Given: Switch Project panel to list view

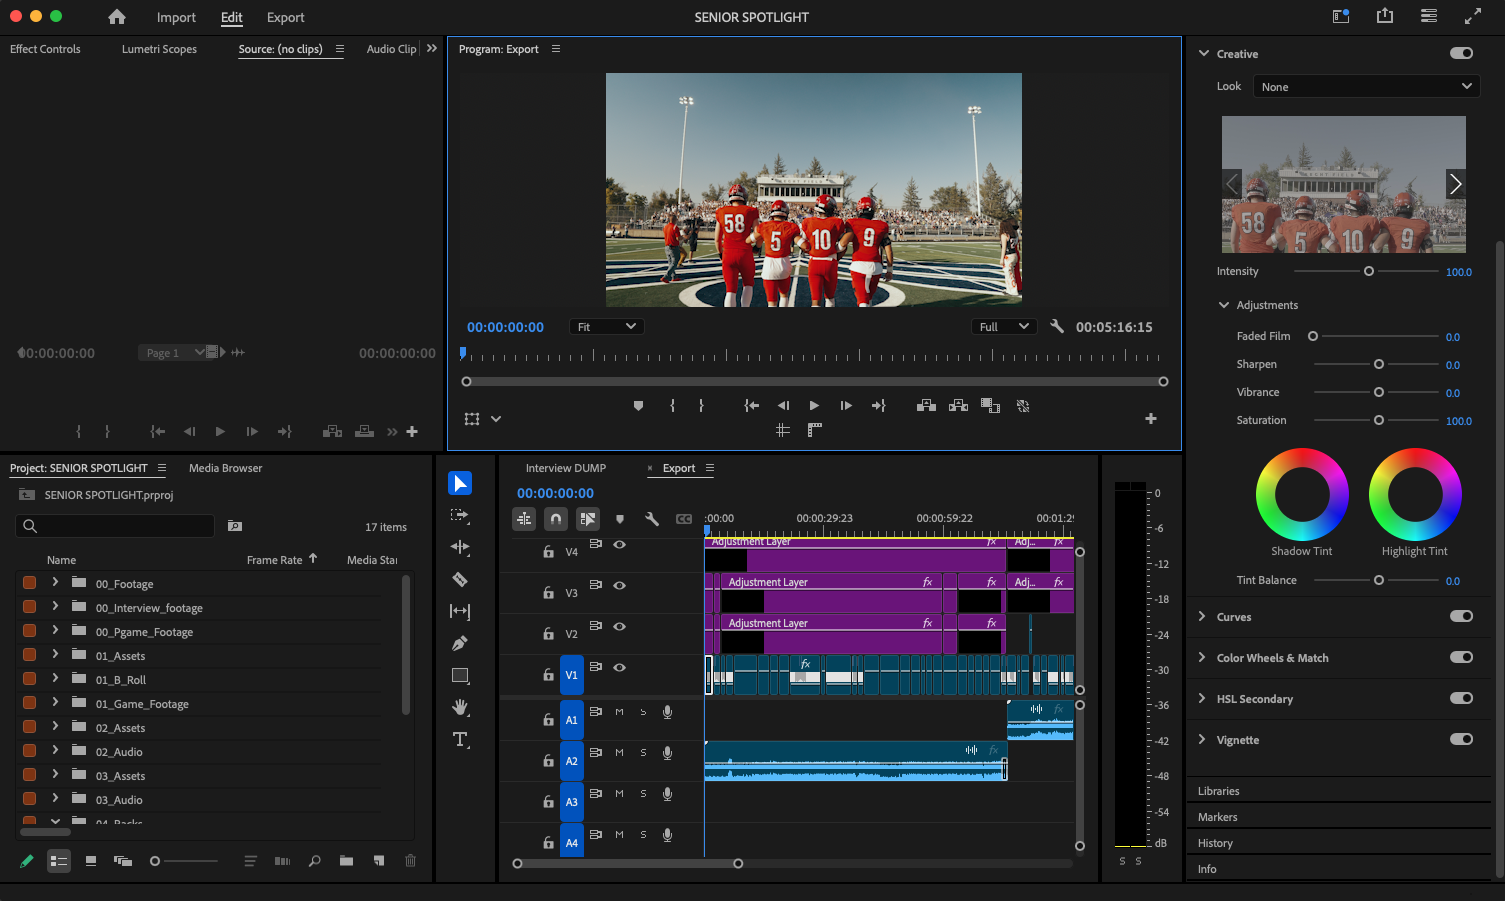Looking at the screenshot, I should click(x=59, y=861).
